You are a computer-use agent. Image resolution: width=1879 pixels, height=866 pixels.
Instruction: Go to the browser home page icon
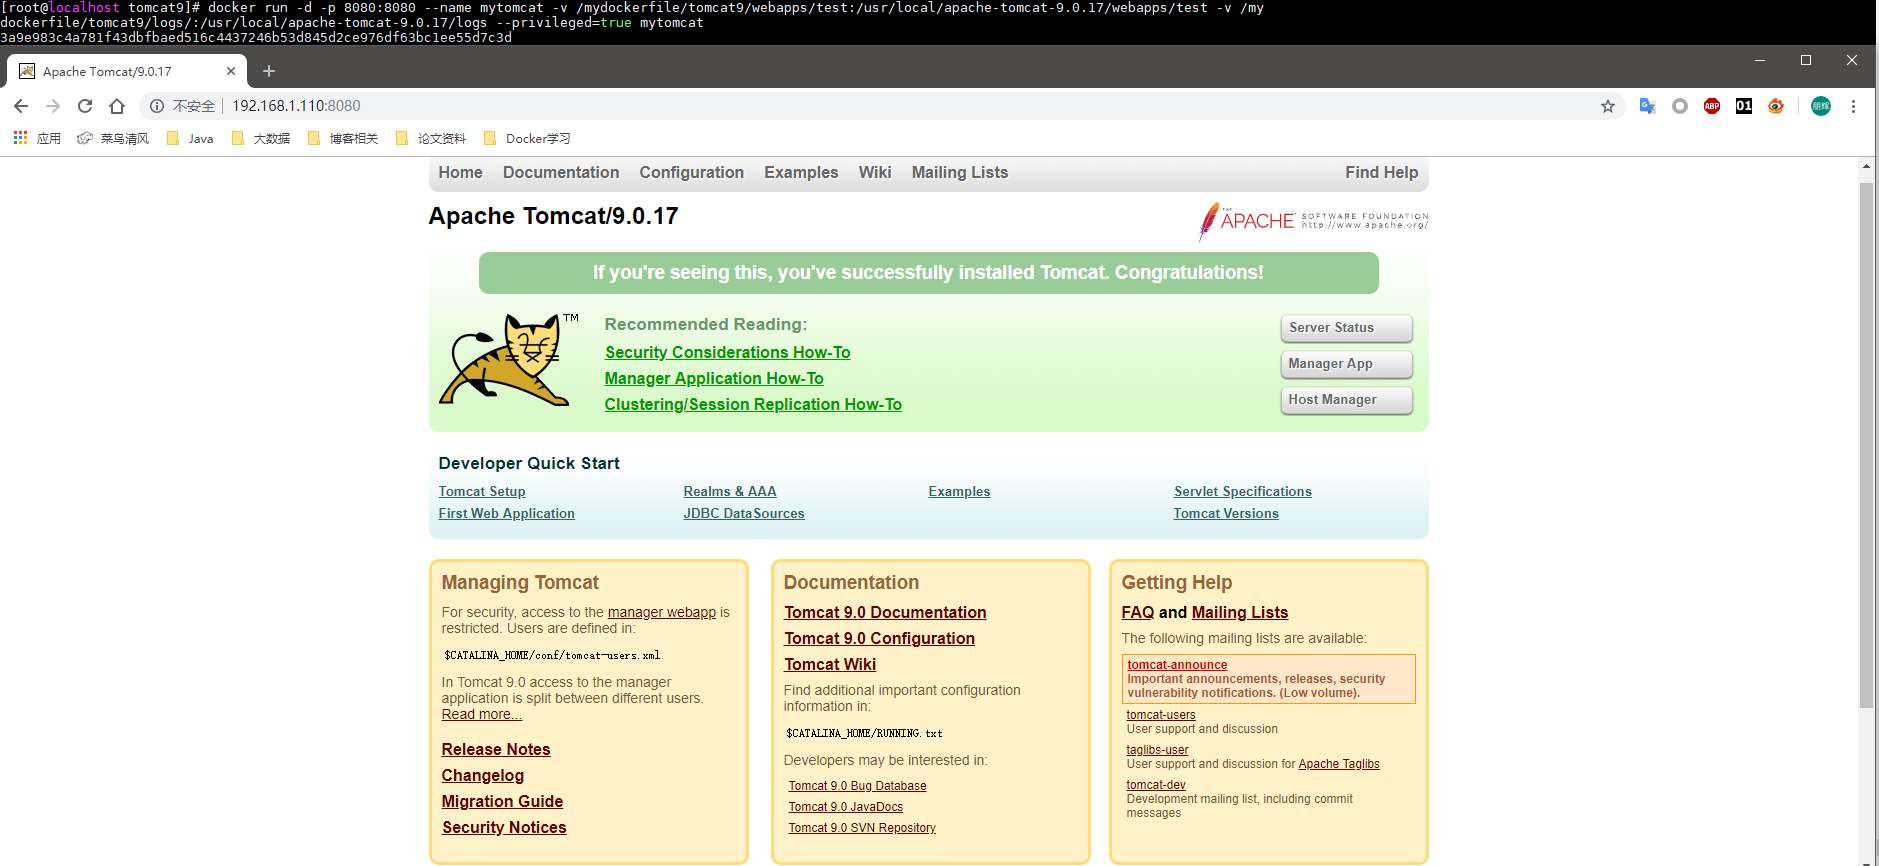(117, 106)
